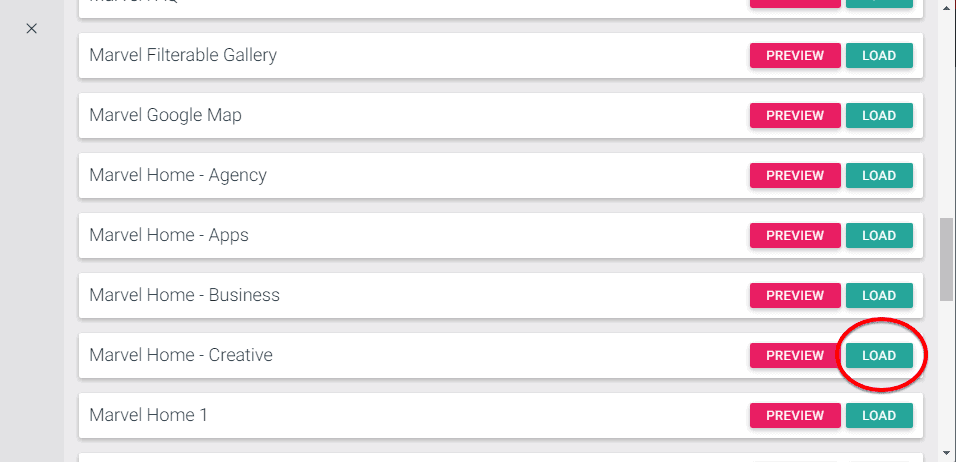The image size is (956, 462).
Task: Click the scrollbar down arrow
Action: tap(947, 453)
